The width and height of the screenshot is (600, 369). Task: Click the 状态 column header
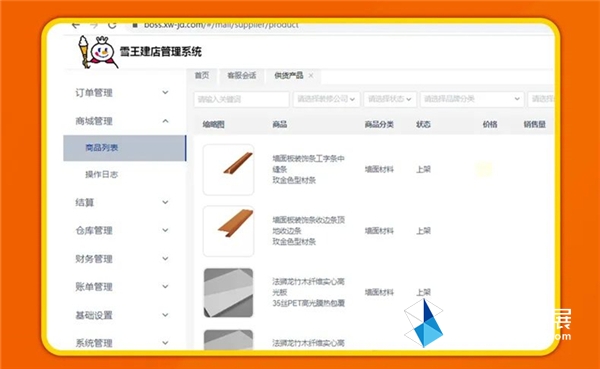[x=424, y=124]
